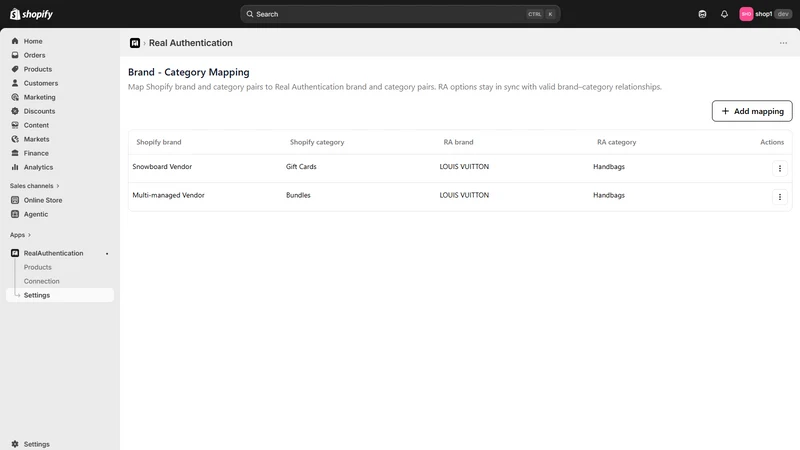Open the notifications bell
This screenshot has height=450, width=800.
(x=724, y=14)
